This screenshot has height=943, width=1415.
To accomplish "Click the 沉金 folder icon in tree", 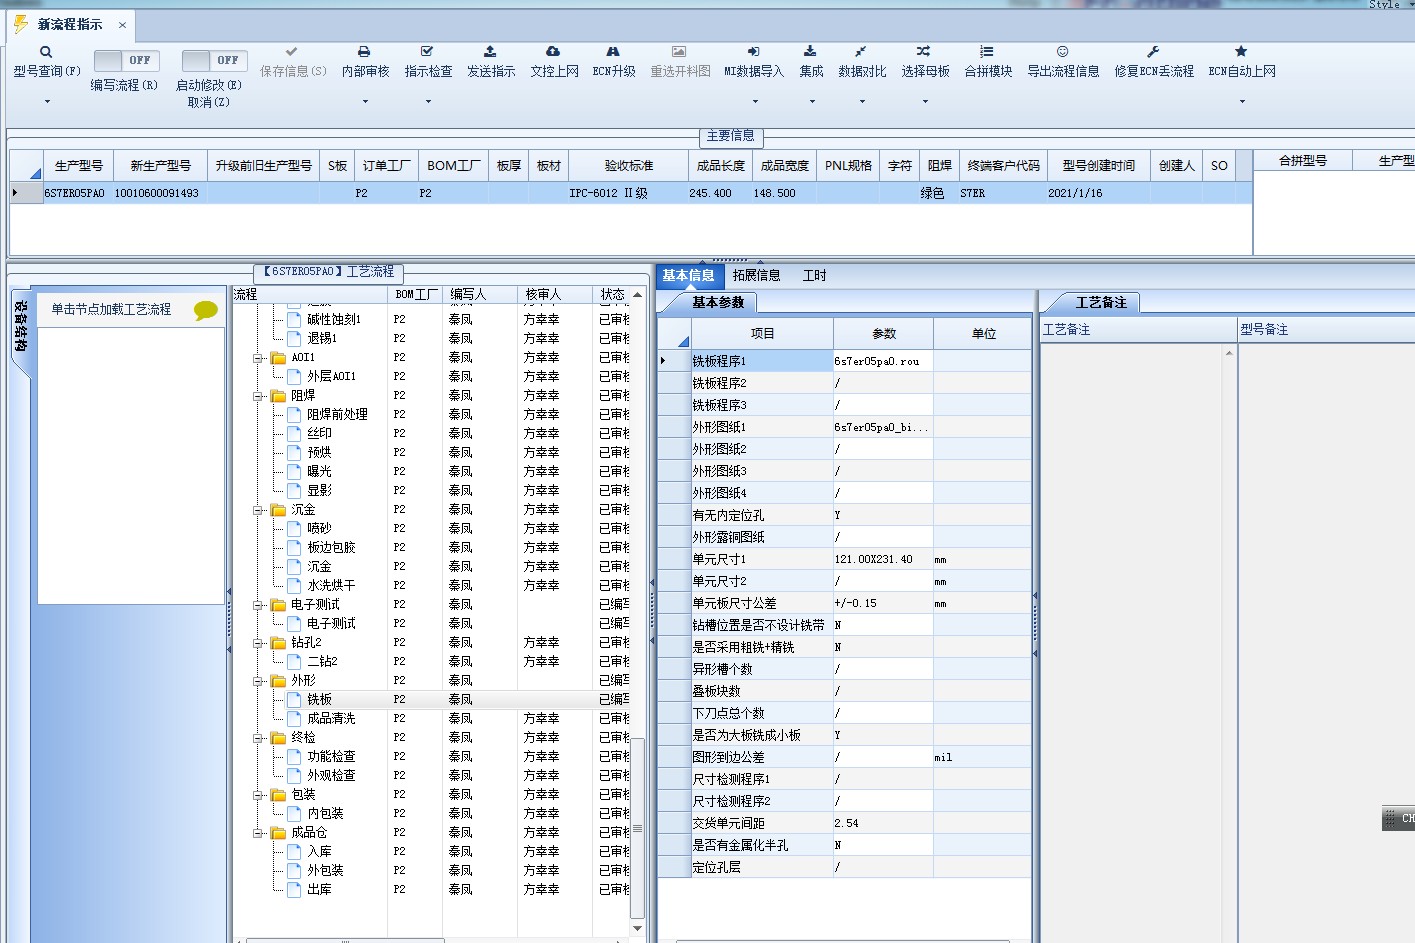I will (279, 510).
